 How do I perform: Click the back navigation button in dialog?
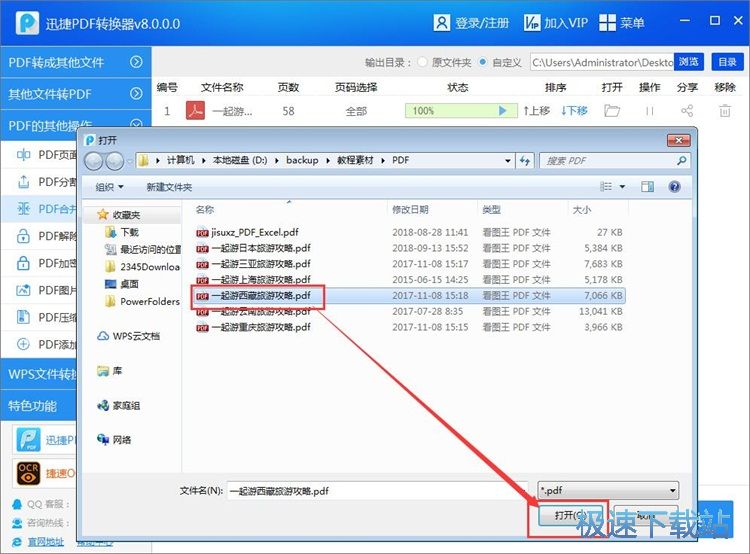94,161
